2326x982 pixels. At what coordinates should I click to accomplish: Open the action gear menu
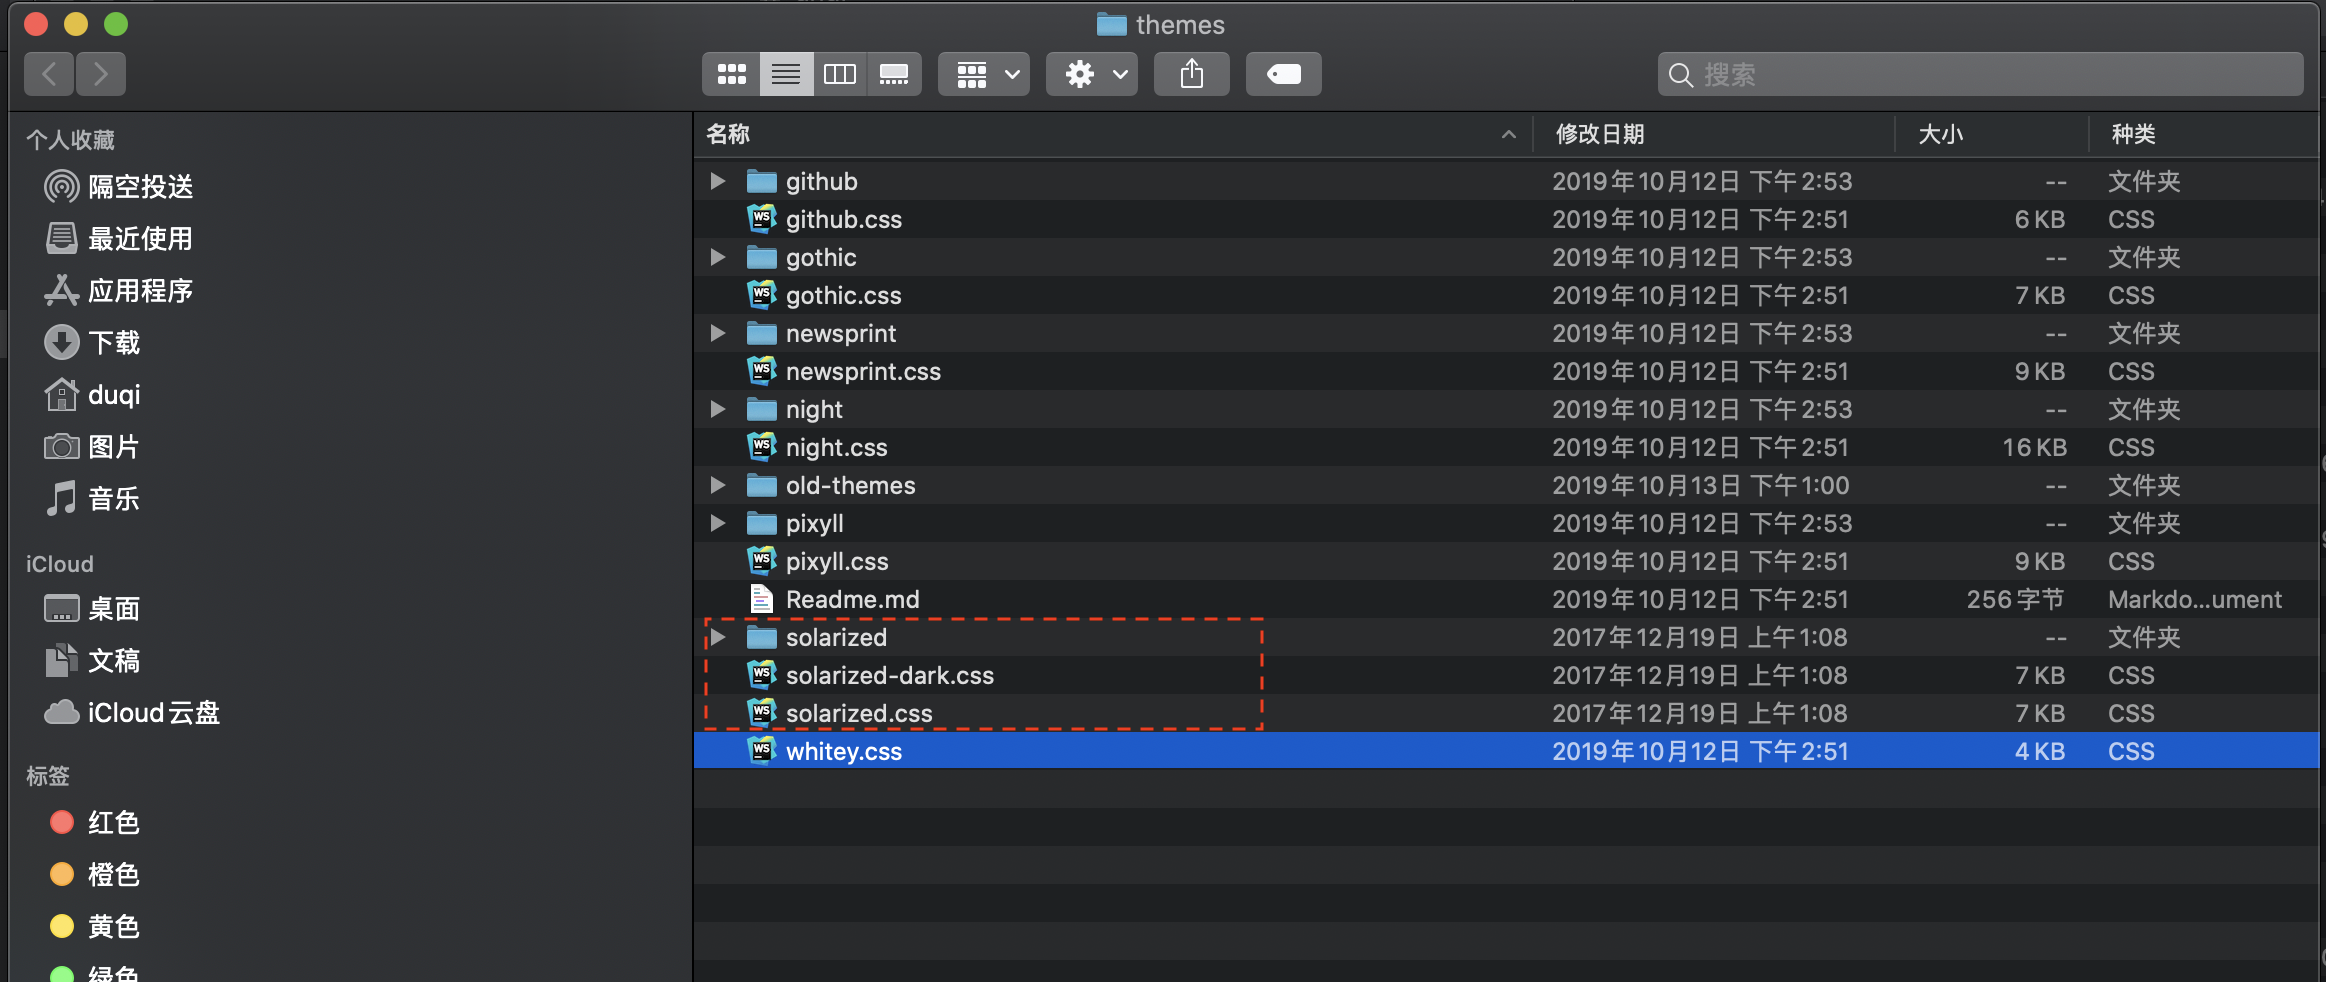[1090, 73]
